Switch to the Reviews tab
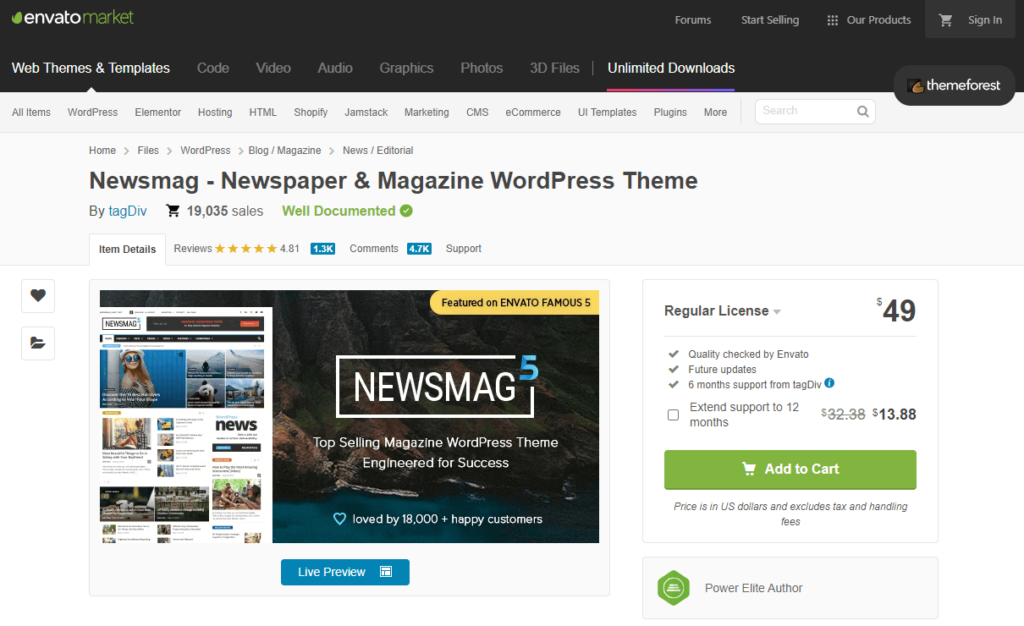The height and width of the screenshot is (626, 1024). click(x=193, y=249)
